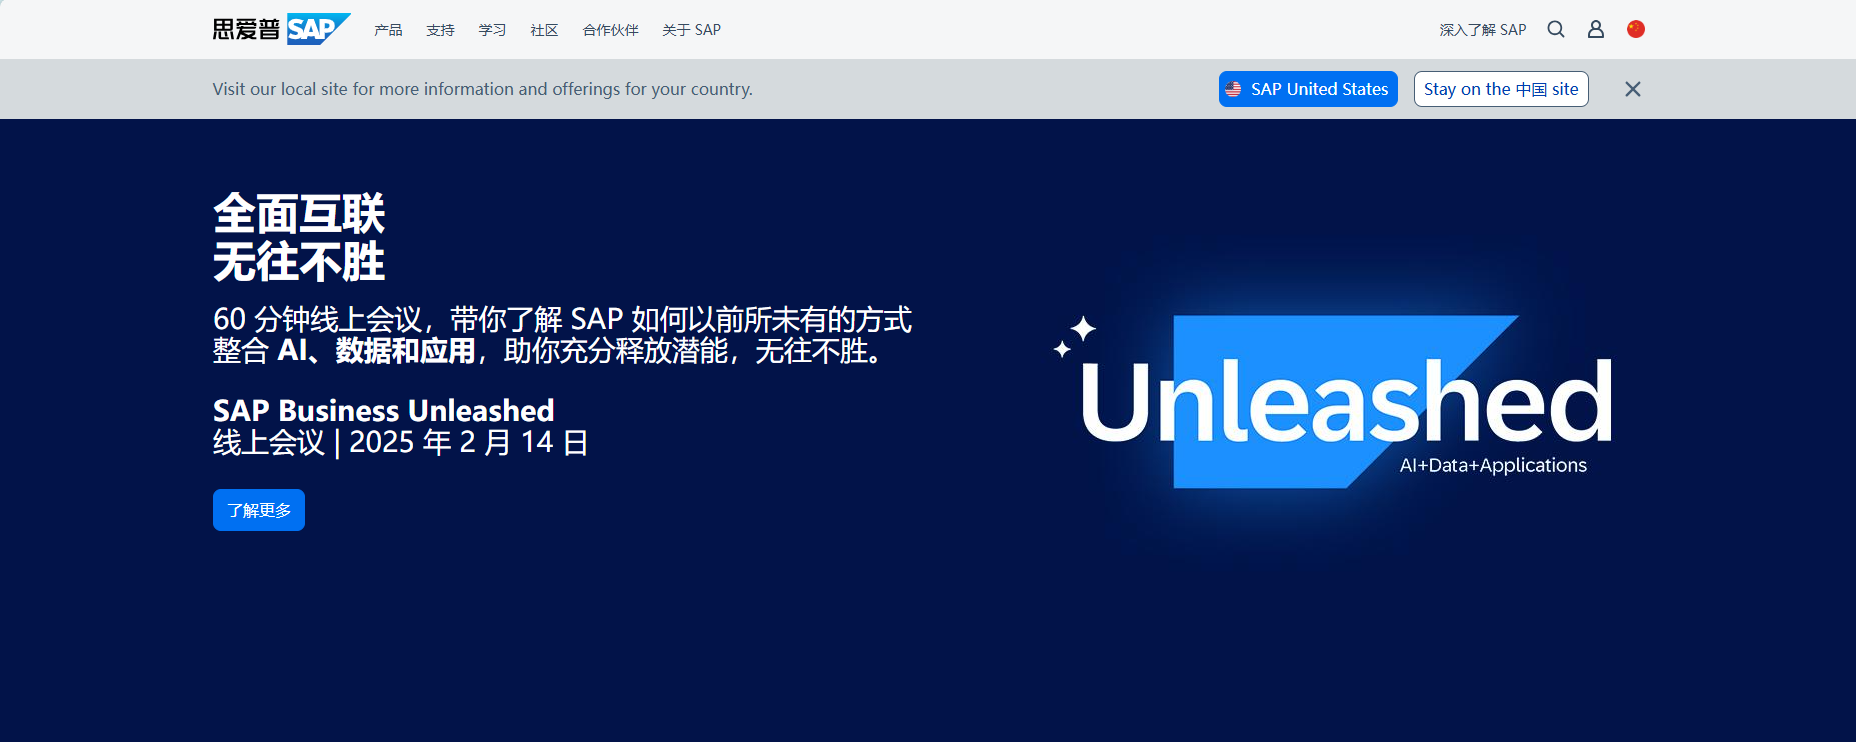Screen dimensions: 1856x742
Task: Click the 了解更多 button
Action: [x=259, y=510]
